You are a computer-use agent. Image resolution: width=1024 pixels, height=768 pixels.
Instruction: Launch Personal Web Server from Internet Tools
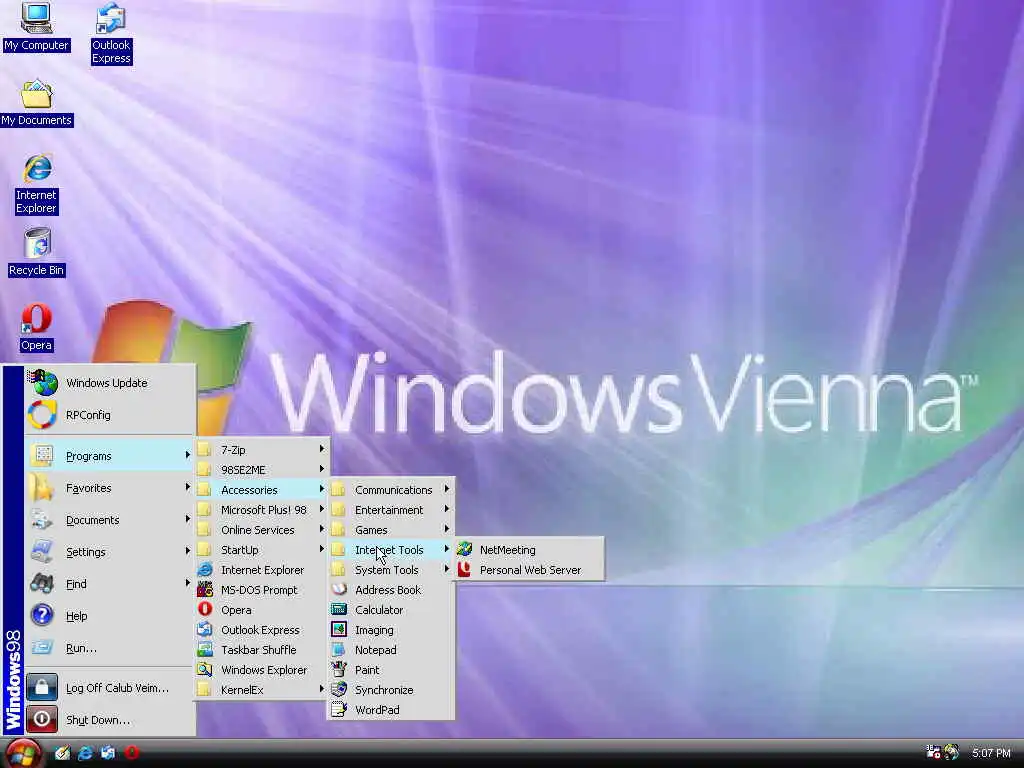pyautogui.click(x=530, y=569)
